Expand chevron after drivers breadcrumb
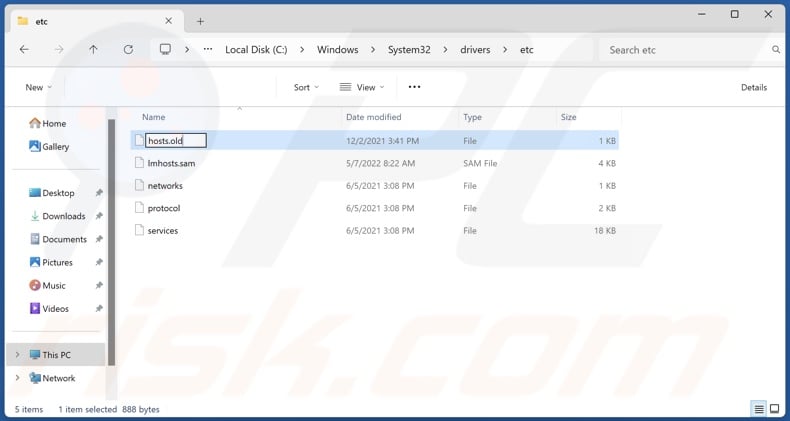The height and width of the screenshot is (421, 790). (505, 50)
